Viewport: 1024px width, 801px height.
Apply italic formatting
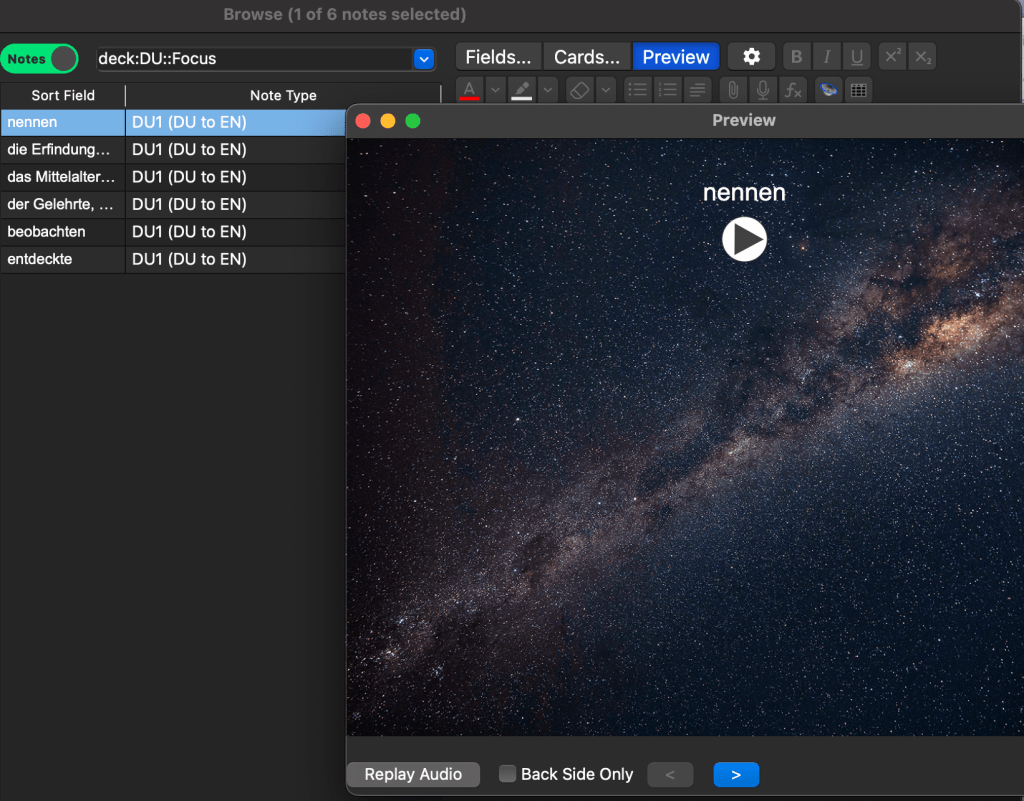(x=826, y=57)
